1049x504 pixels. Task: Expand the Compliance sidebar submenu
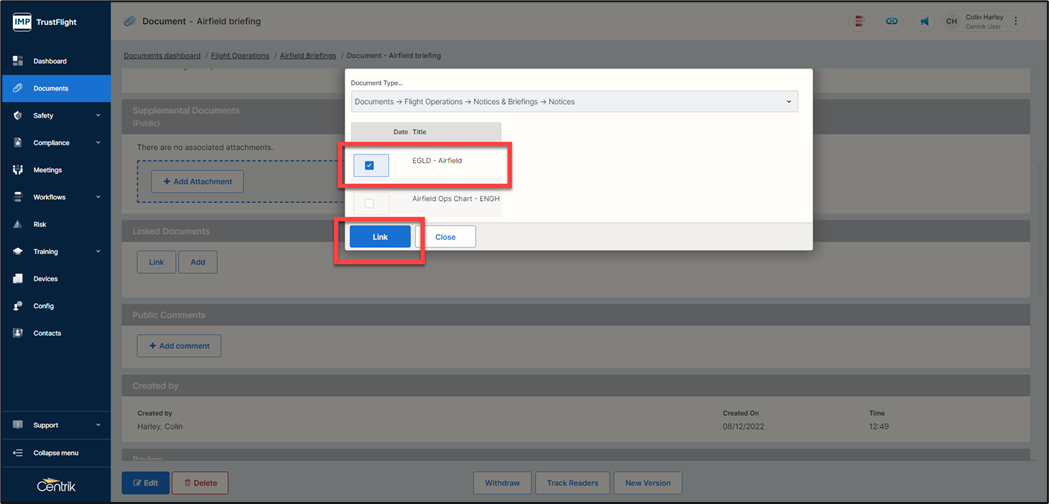tap(98, 143)
